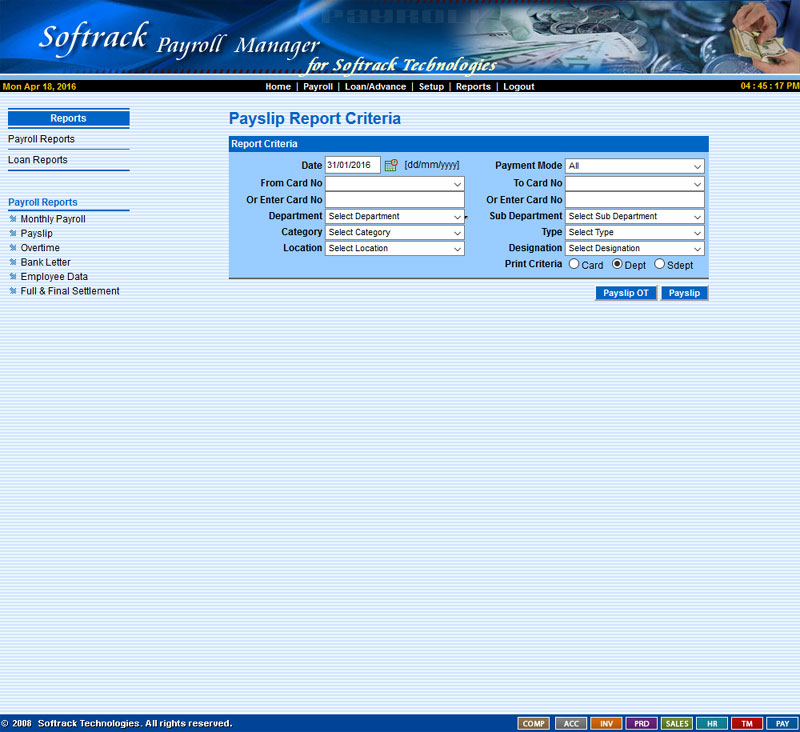Open Loan Reports in the sidebar
The width and height of the screenshot is (800, 732).
38,160
